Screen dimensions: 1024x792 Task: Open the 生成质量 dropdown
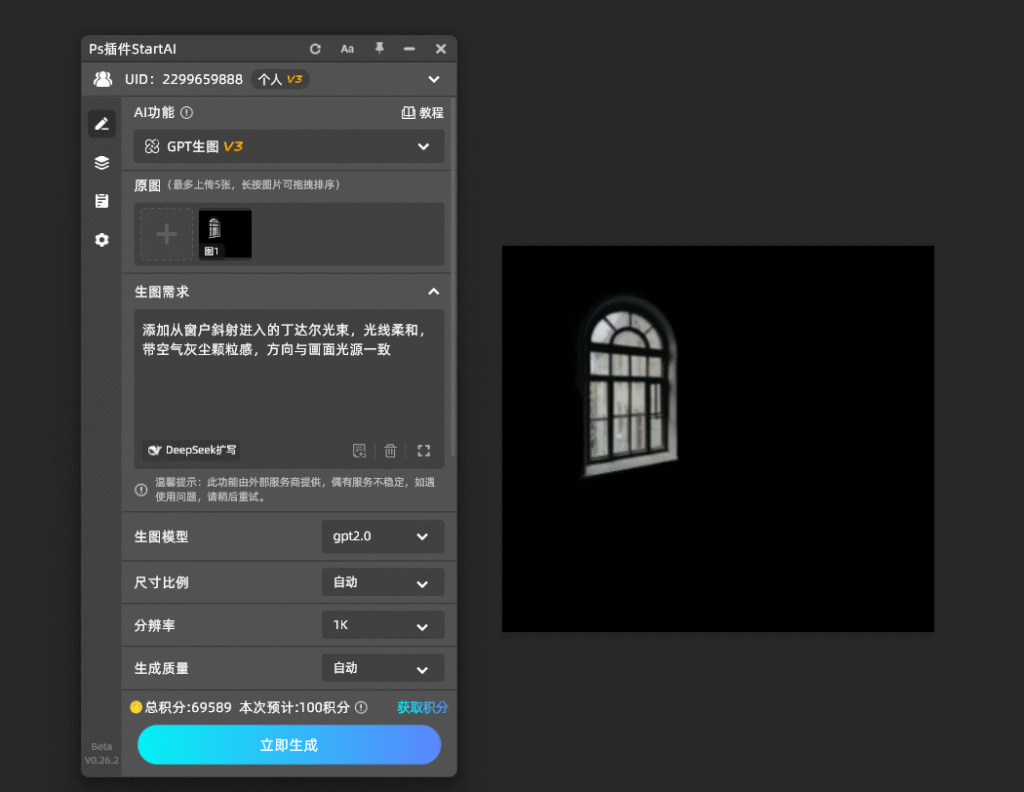point(383,669)
